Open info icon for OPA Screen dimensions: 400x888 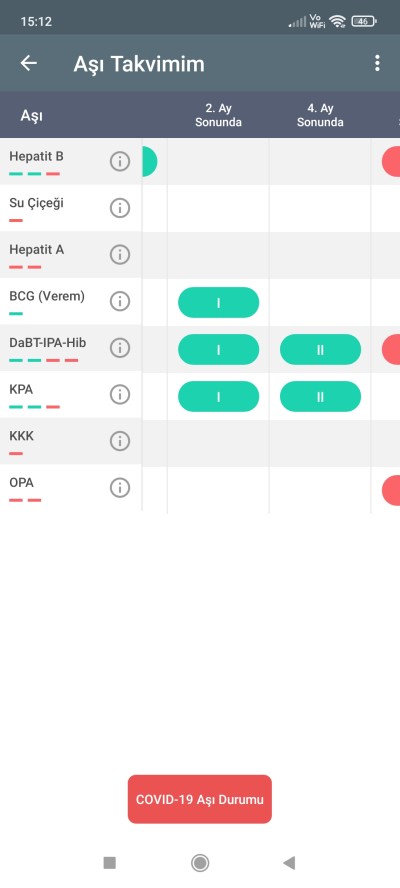[x=120, y=487]
